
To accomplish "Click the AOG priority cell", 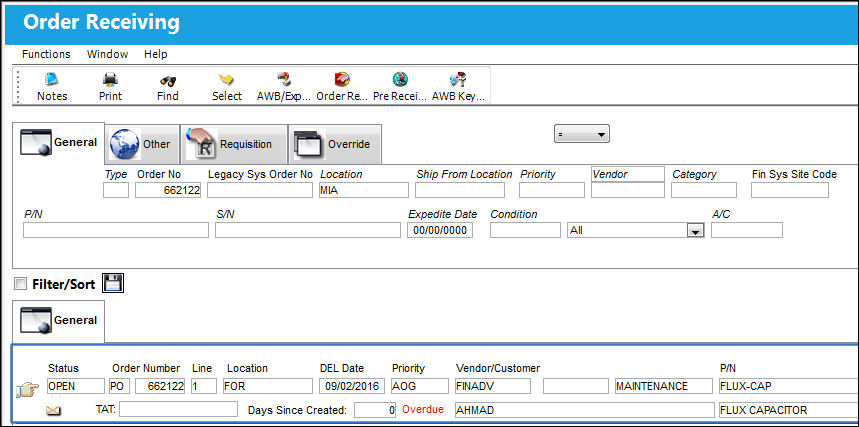I will 420,386.
